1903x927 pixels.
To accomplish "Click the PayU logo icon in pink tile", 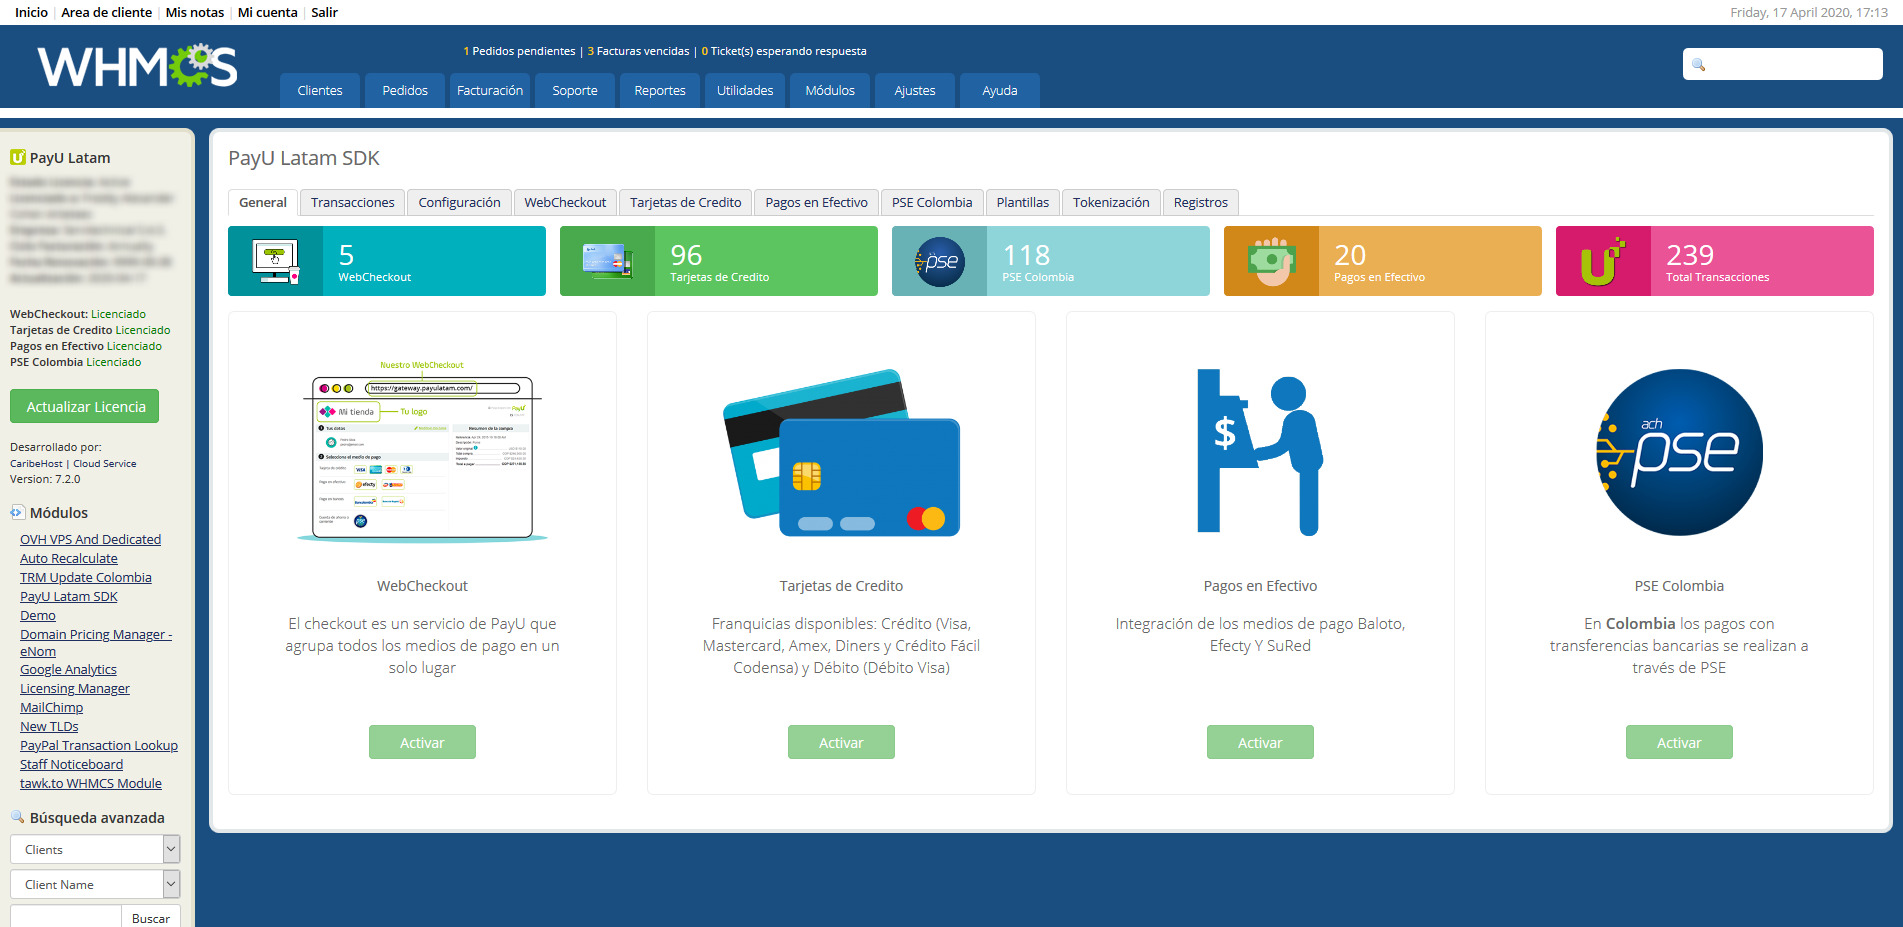I will [1603, 262].
